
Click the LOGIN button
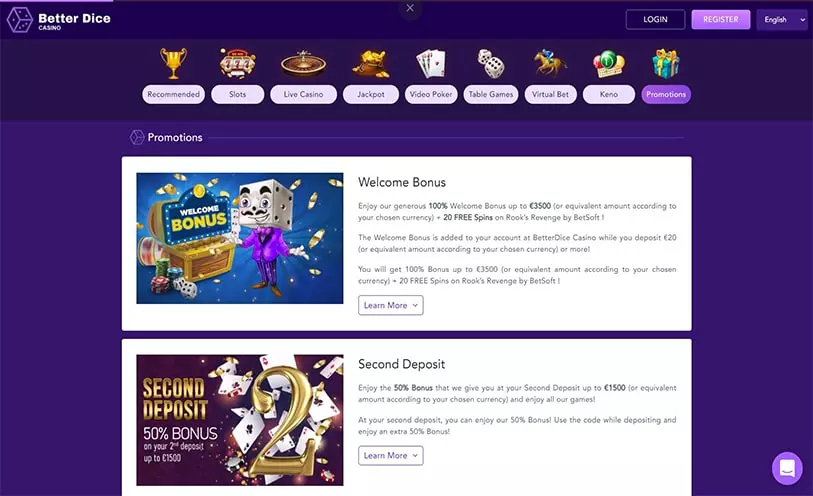click(655, 20)
